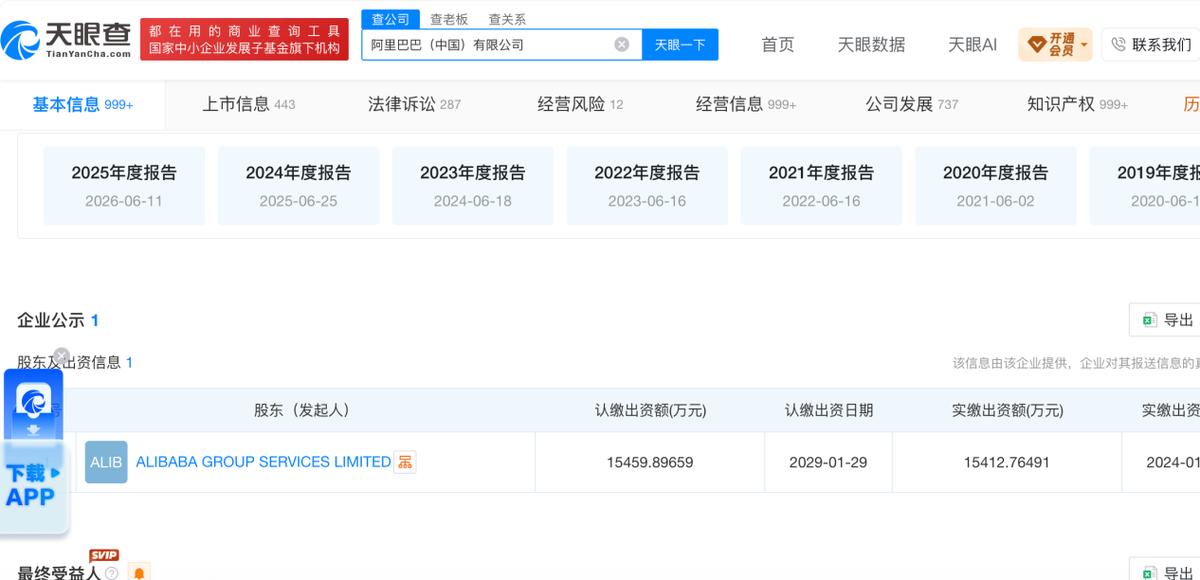Viewport: 1200px width, 580px height.
Task: Click 导出 export button for 企业公示
Action: (x=1166, y=320)
